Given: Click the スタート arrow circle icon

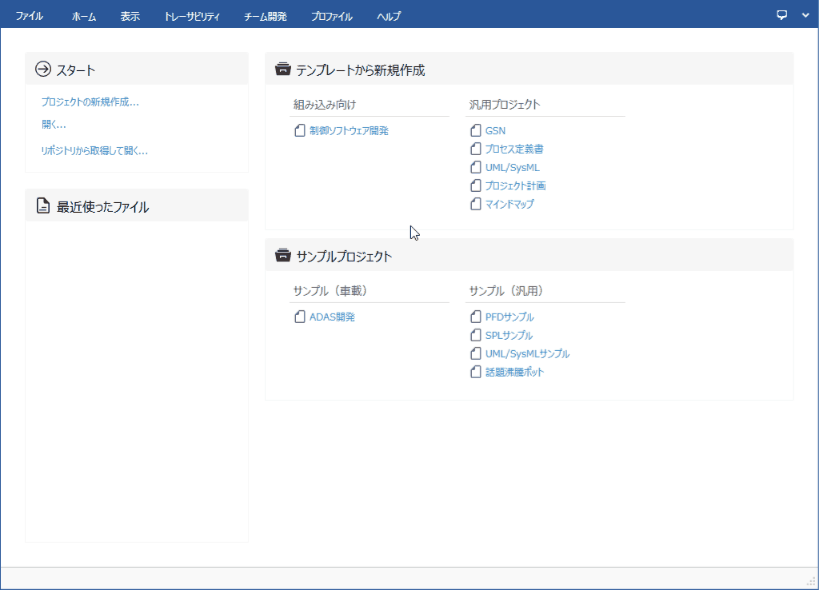Looking at the screenshot, I should [43, 69].
